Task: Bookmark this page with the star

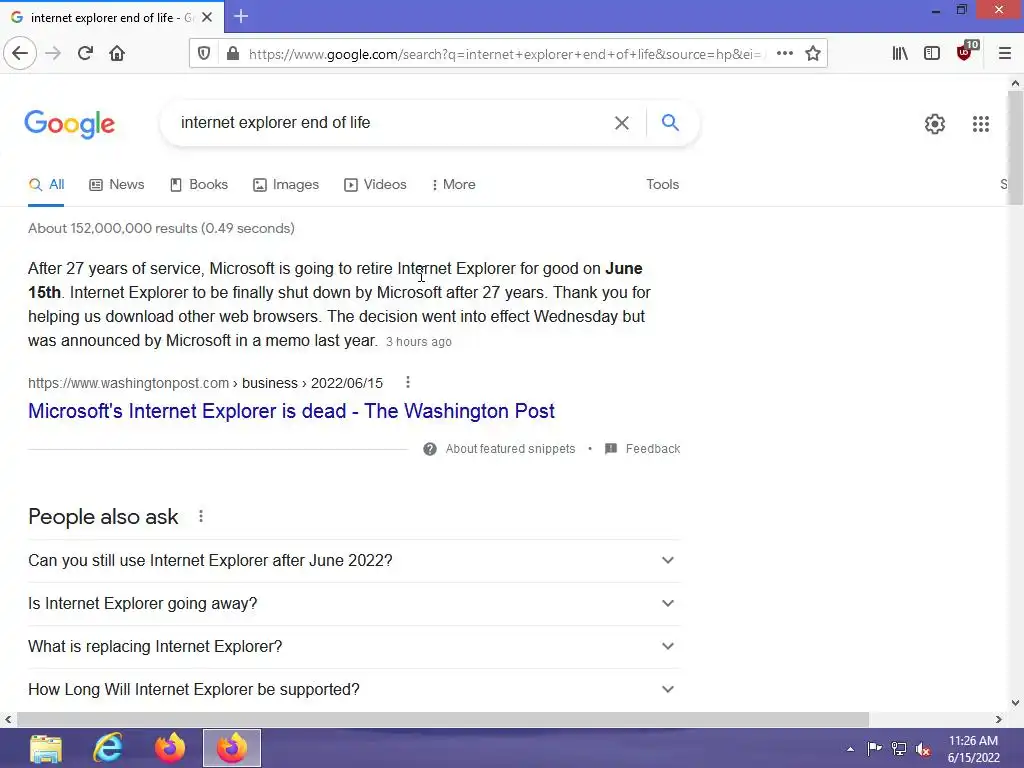Action: 812,54
